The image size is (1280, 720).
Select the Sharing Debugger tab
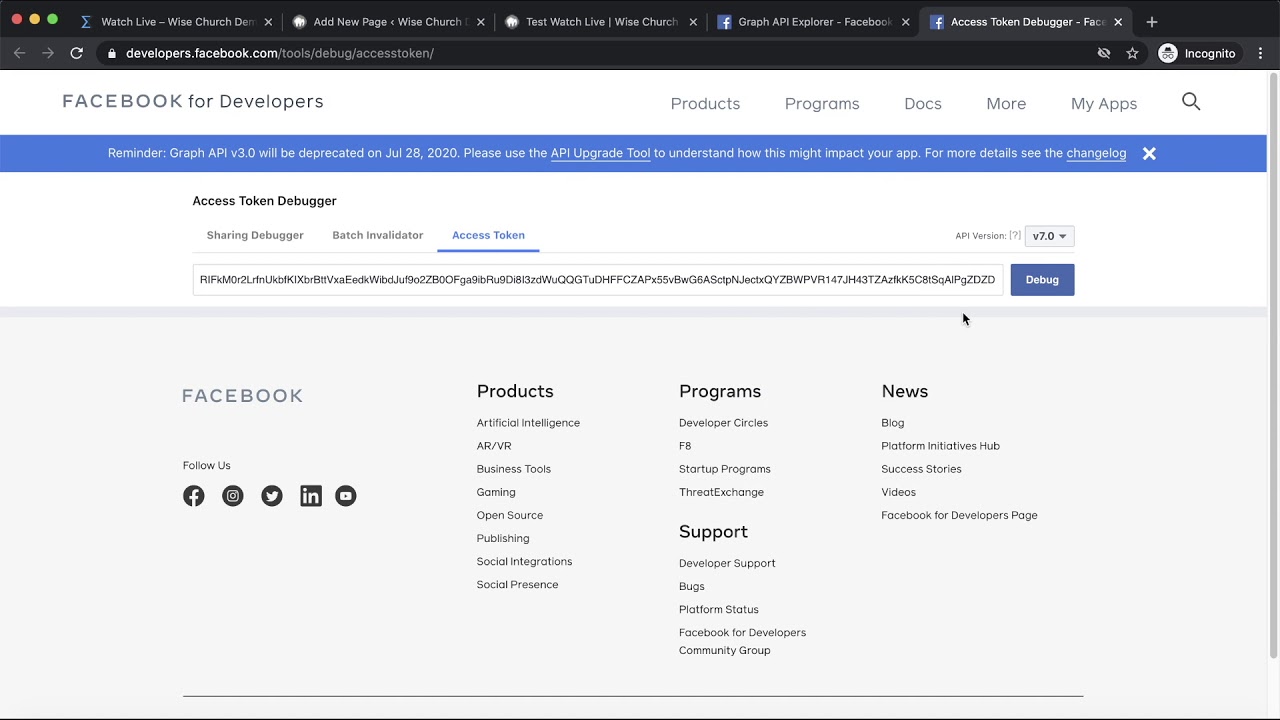[255, 235]
